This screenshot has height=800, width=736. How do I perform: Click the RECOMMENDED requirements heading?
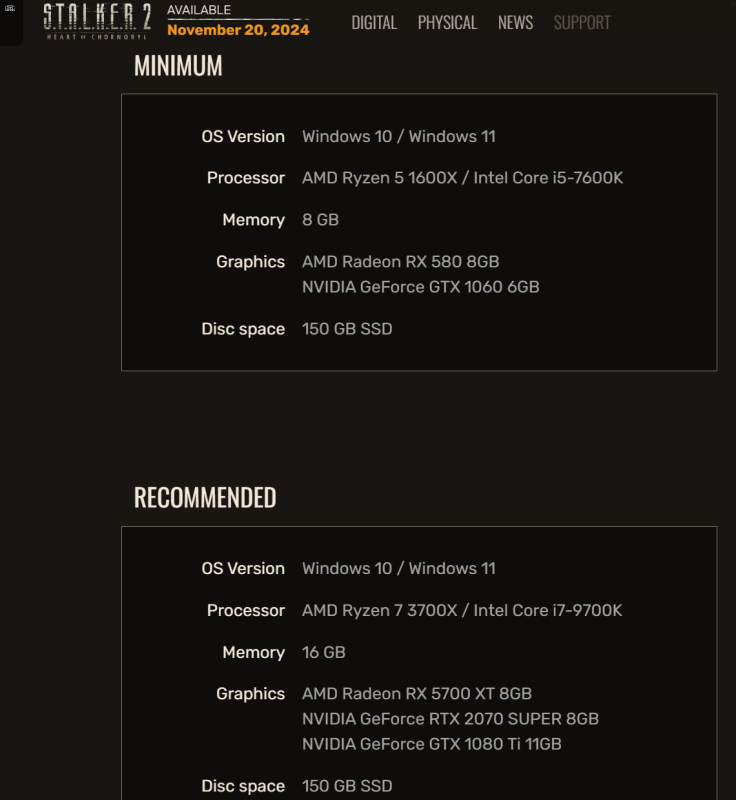pyautogui.click(x=205, y=497)
